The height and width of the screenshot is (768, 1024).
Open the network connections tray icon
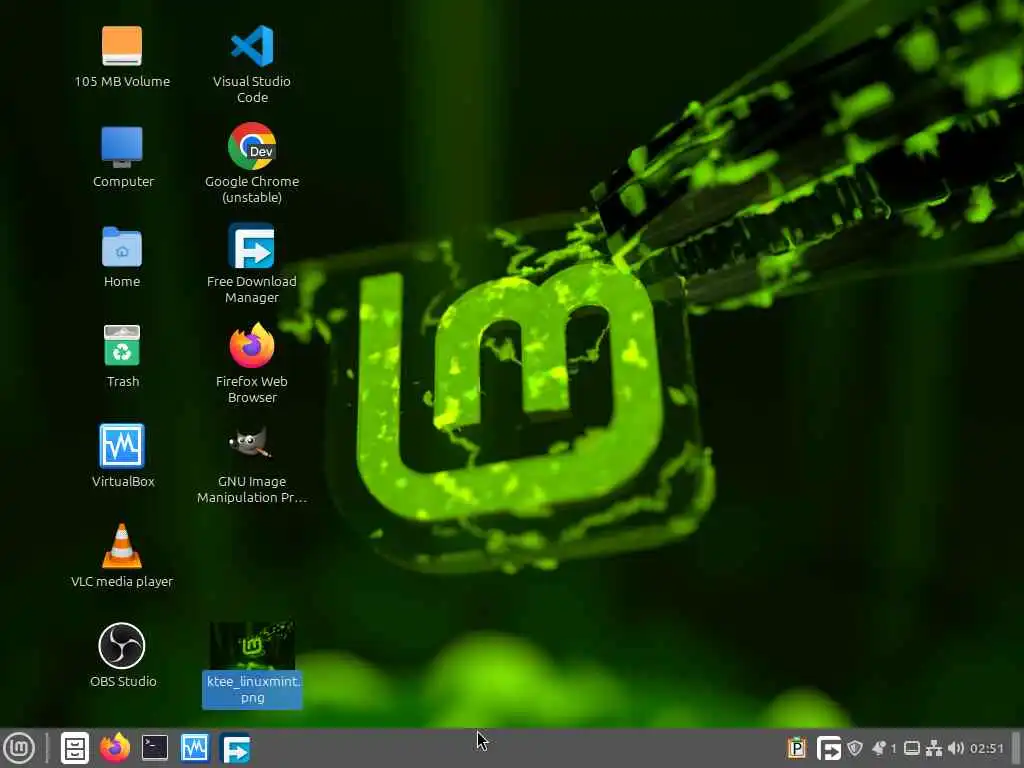934,748
